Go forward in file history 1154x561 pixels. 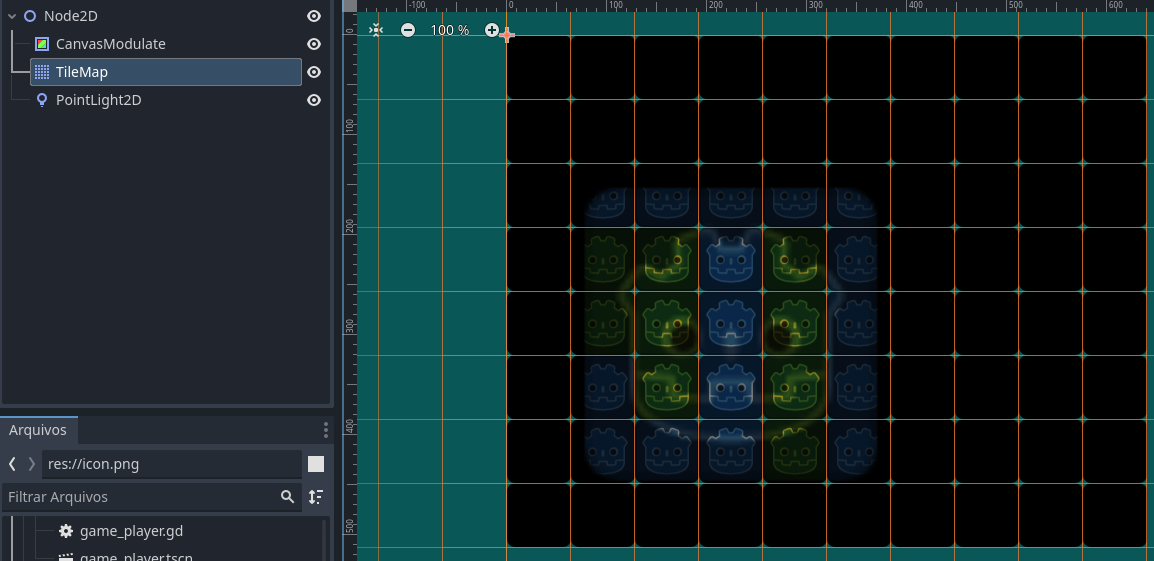31,464
